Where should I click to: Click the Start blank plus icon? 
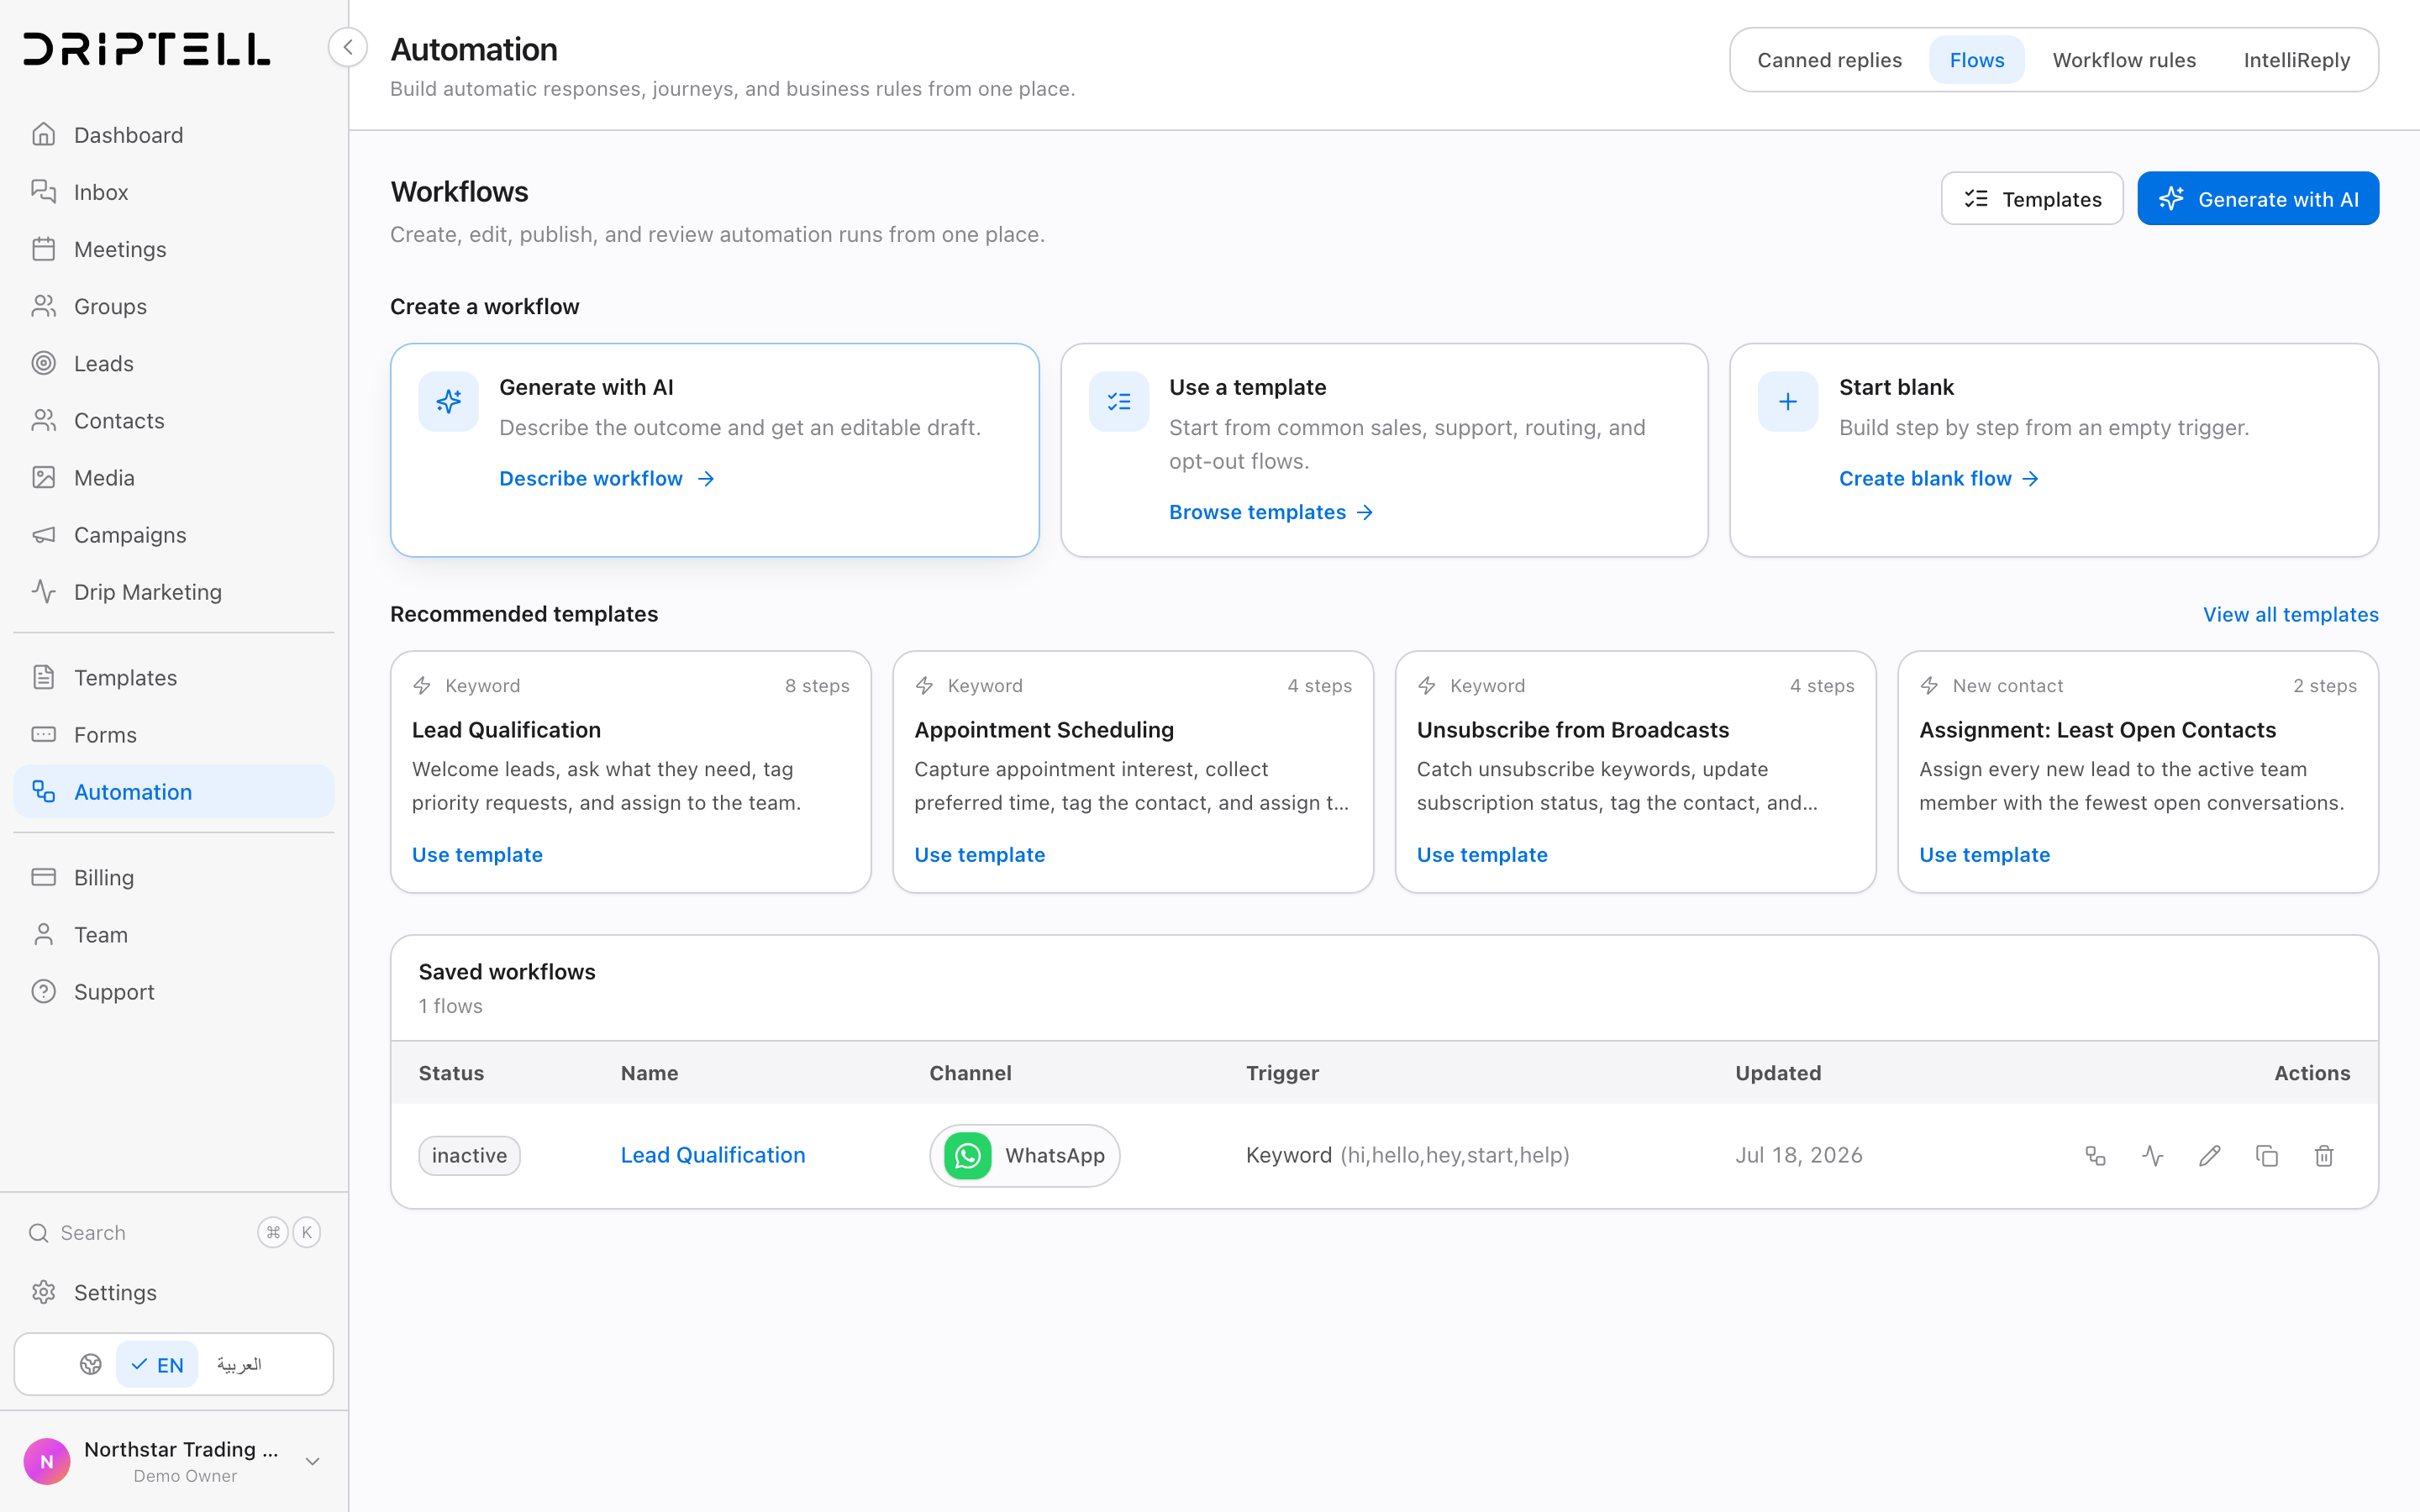pyautogui.click(x=1788, y=402)
